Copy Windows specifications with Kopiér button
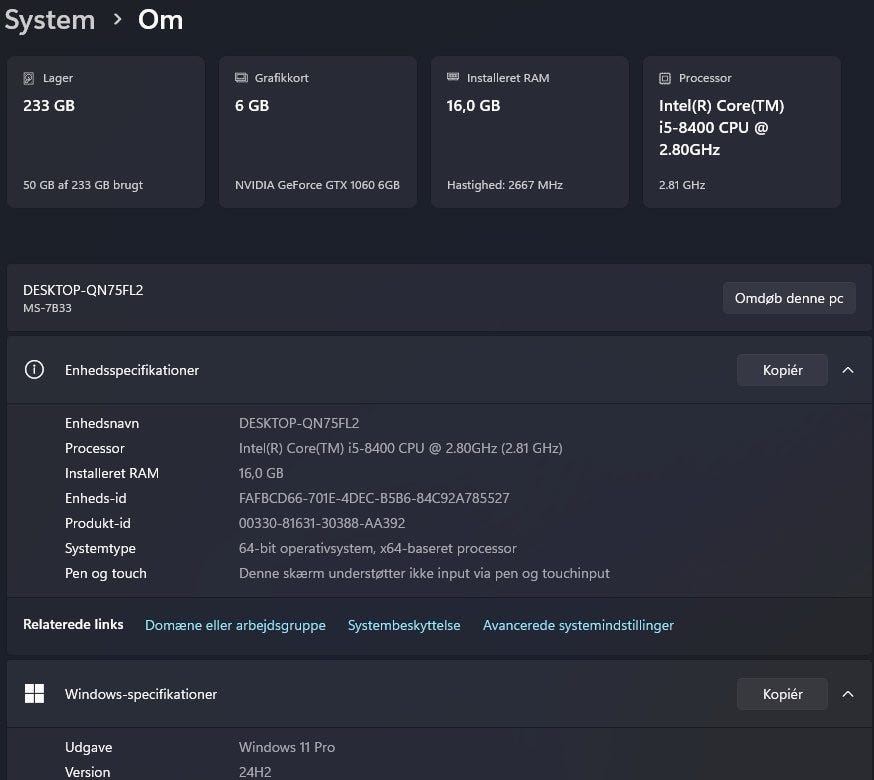This screenshot has width=874, height=780. pyautogui.click(x=782, y=694)
